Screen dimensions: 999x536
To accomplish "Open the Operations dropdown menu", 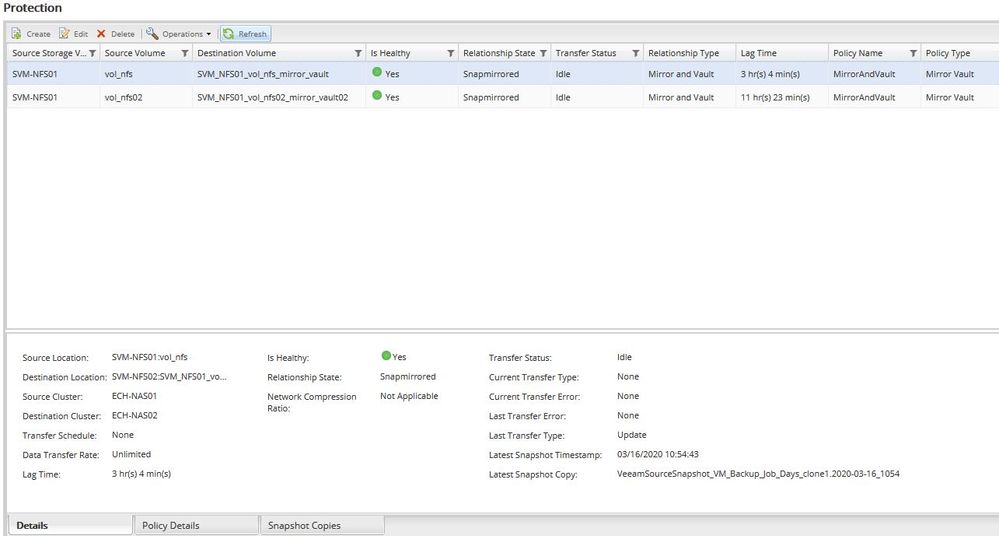I will click(x=180, y=34).
